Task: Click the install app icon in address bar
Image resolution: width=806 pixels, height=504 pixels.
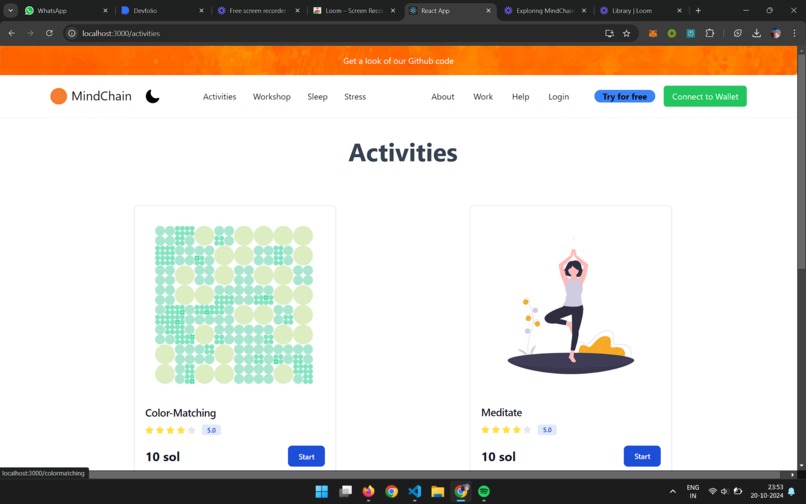Action: pos(609,33)
